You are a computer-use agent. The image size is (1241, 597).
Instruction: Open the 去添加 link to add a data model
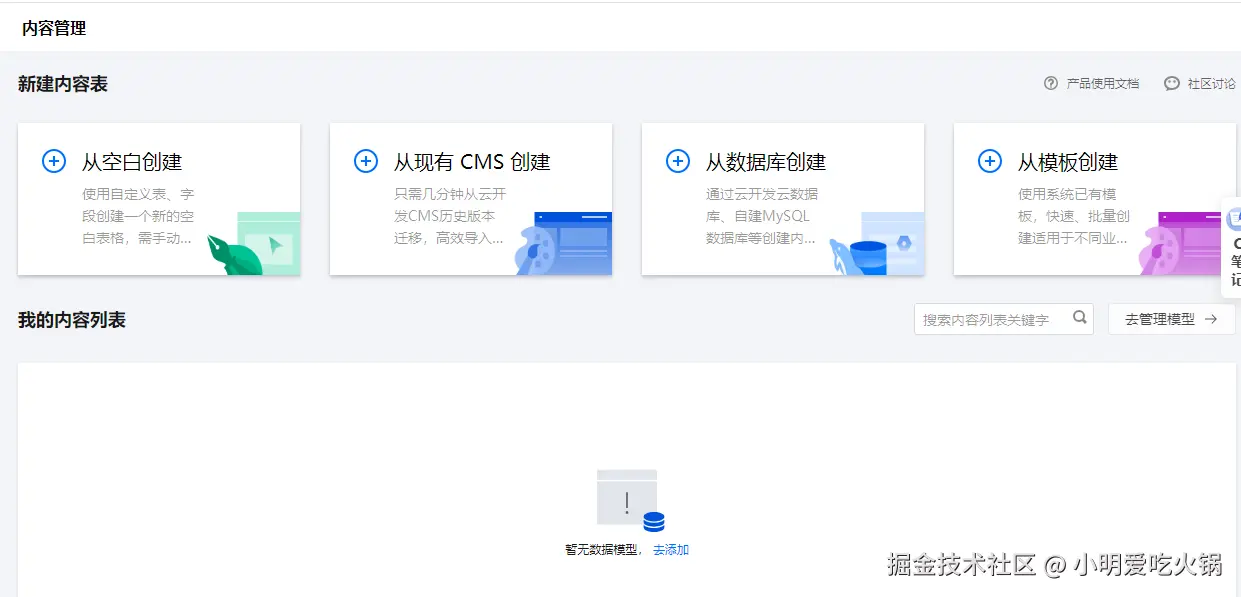click(670, 549)
